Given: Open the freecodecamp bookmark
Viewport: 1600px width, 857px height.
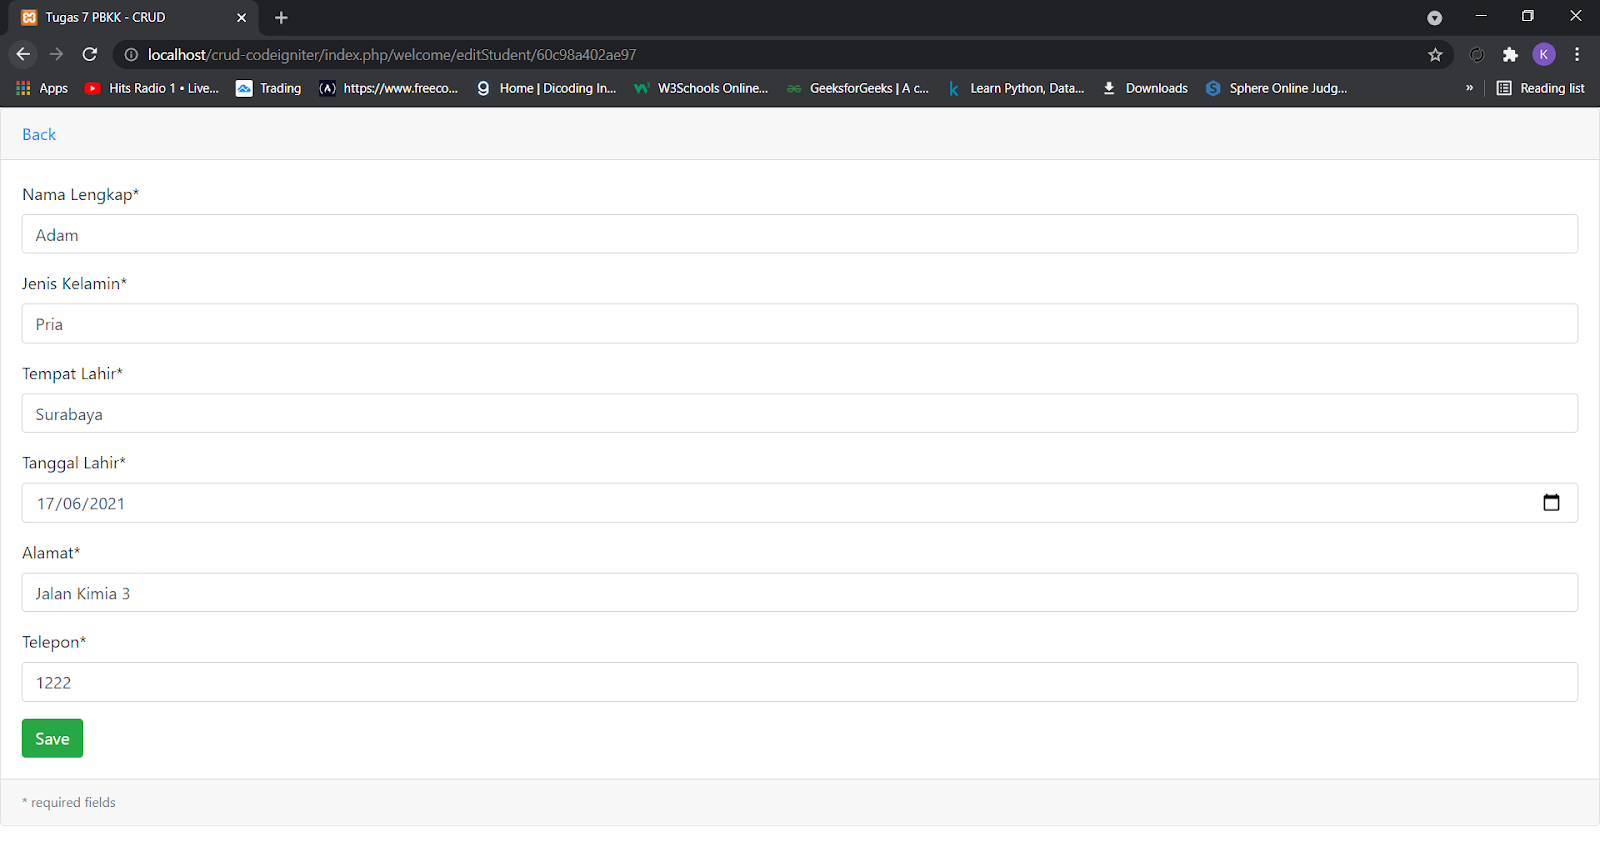Looking at the screenshot, I should click(x=388, y=88).
